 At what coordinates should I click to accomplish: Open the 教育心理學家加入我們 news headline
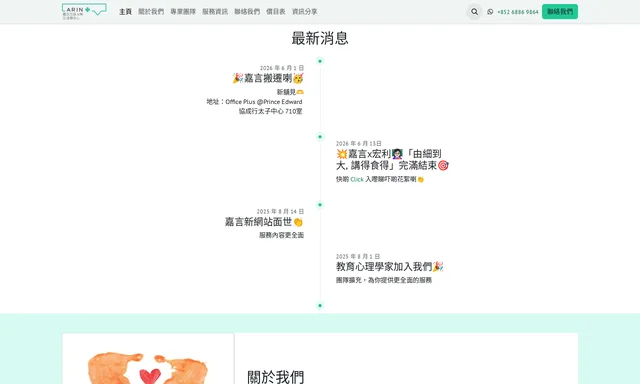[389, 266]
